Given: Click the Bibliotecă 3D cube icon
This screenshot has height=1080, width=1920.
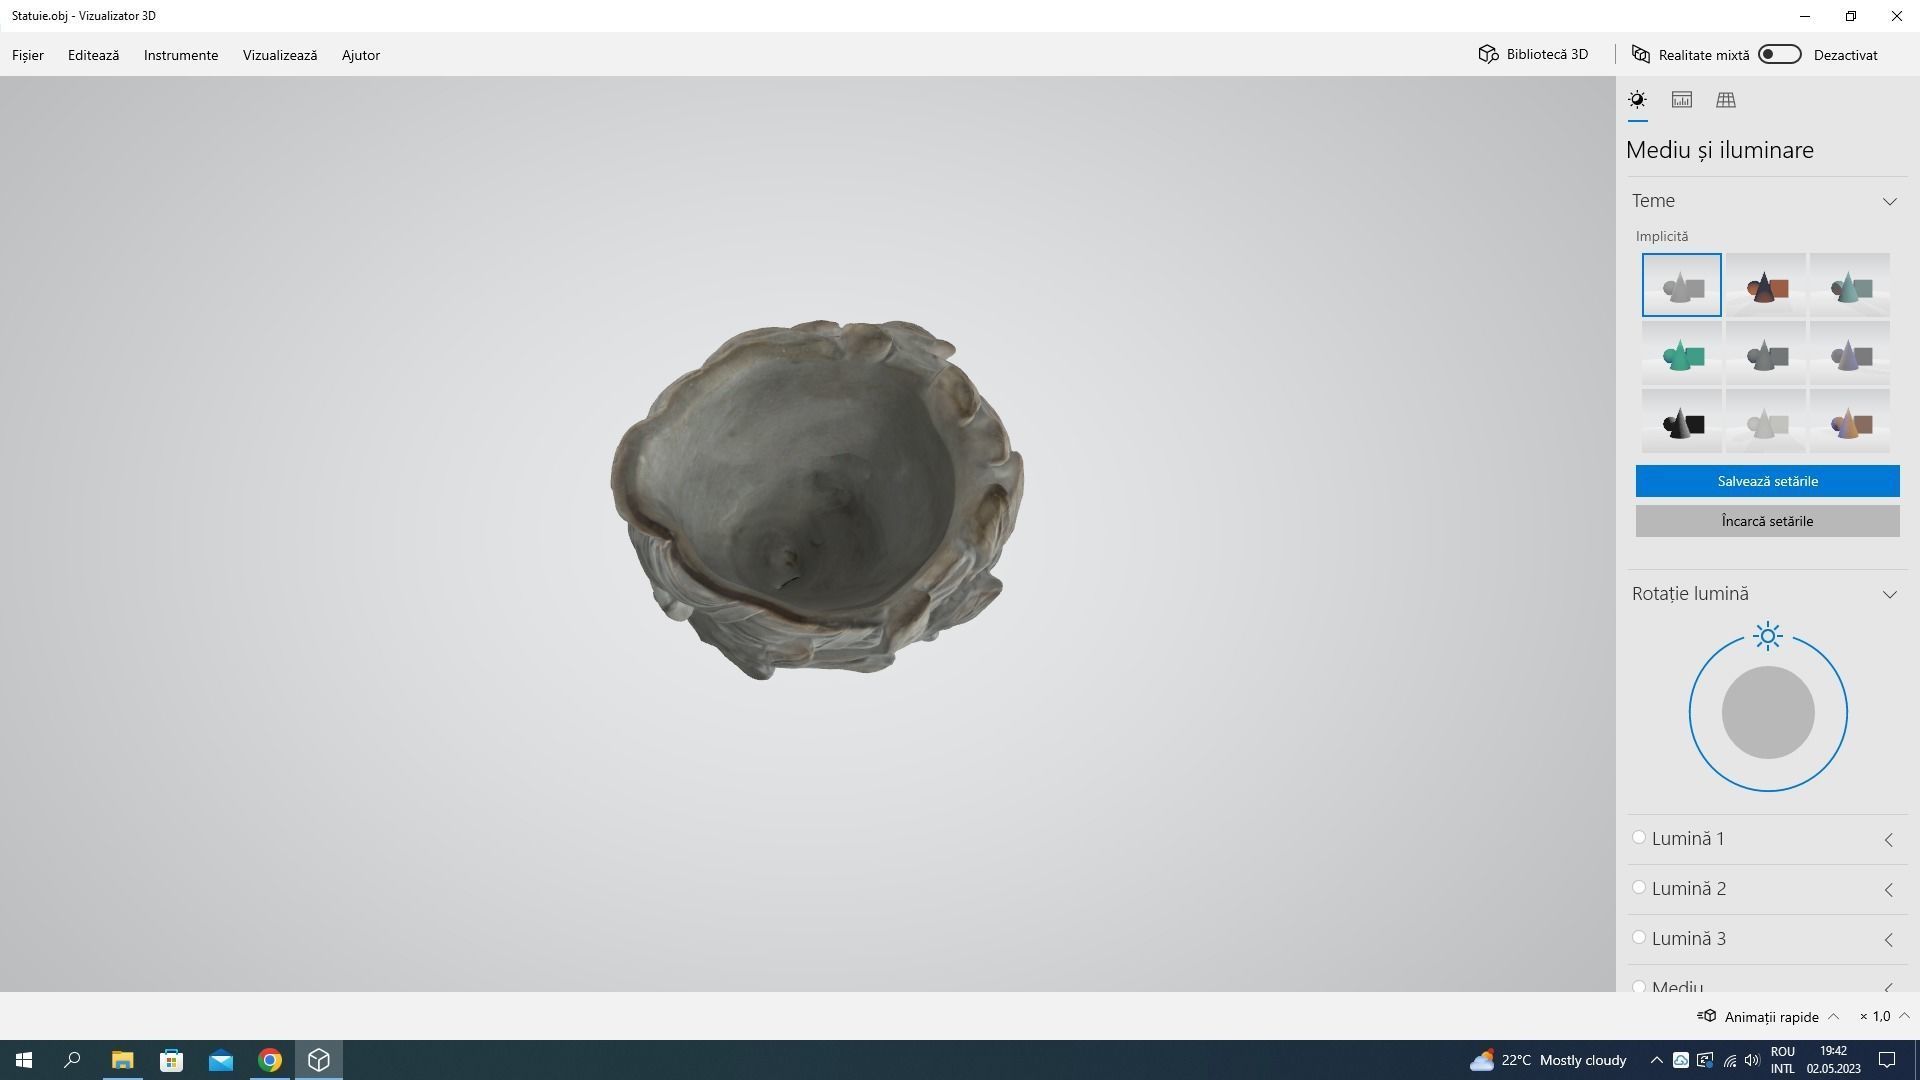Looking at the screenshot, I should pos(1488,54).
